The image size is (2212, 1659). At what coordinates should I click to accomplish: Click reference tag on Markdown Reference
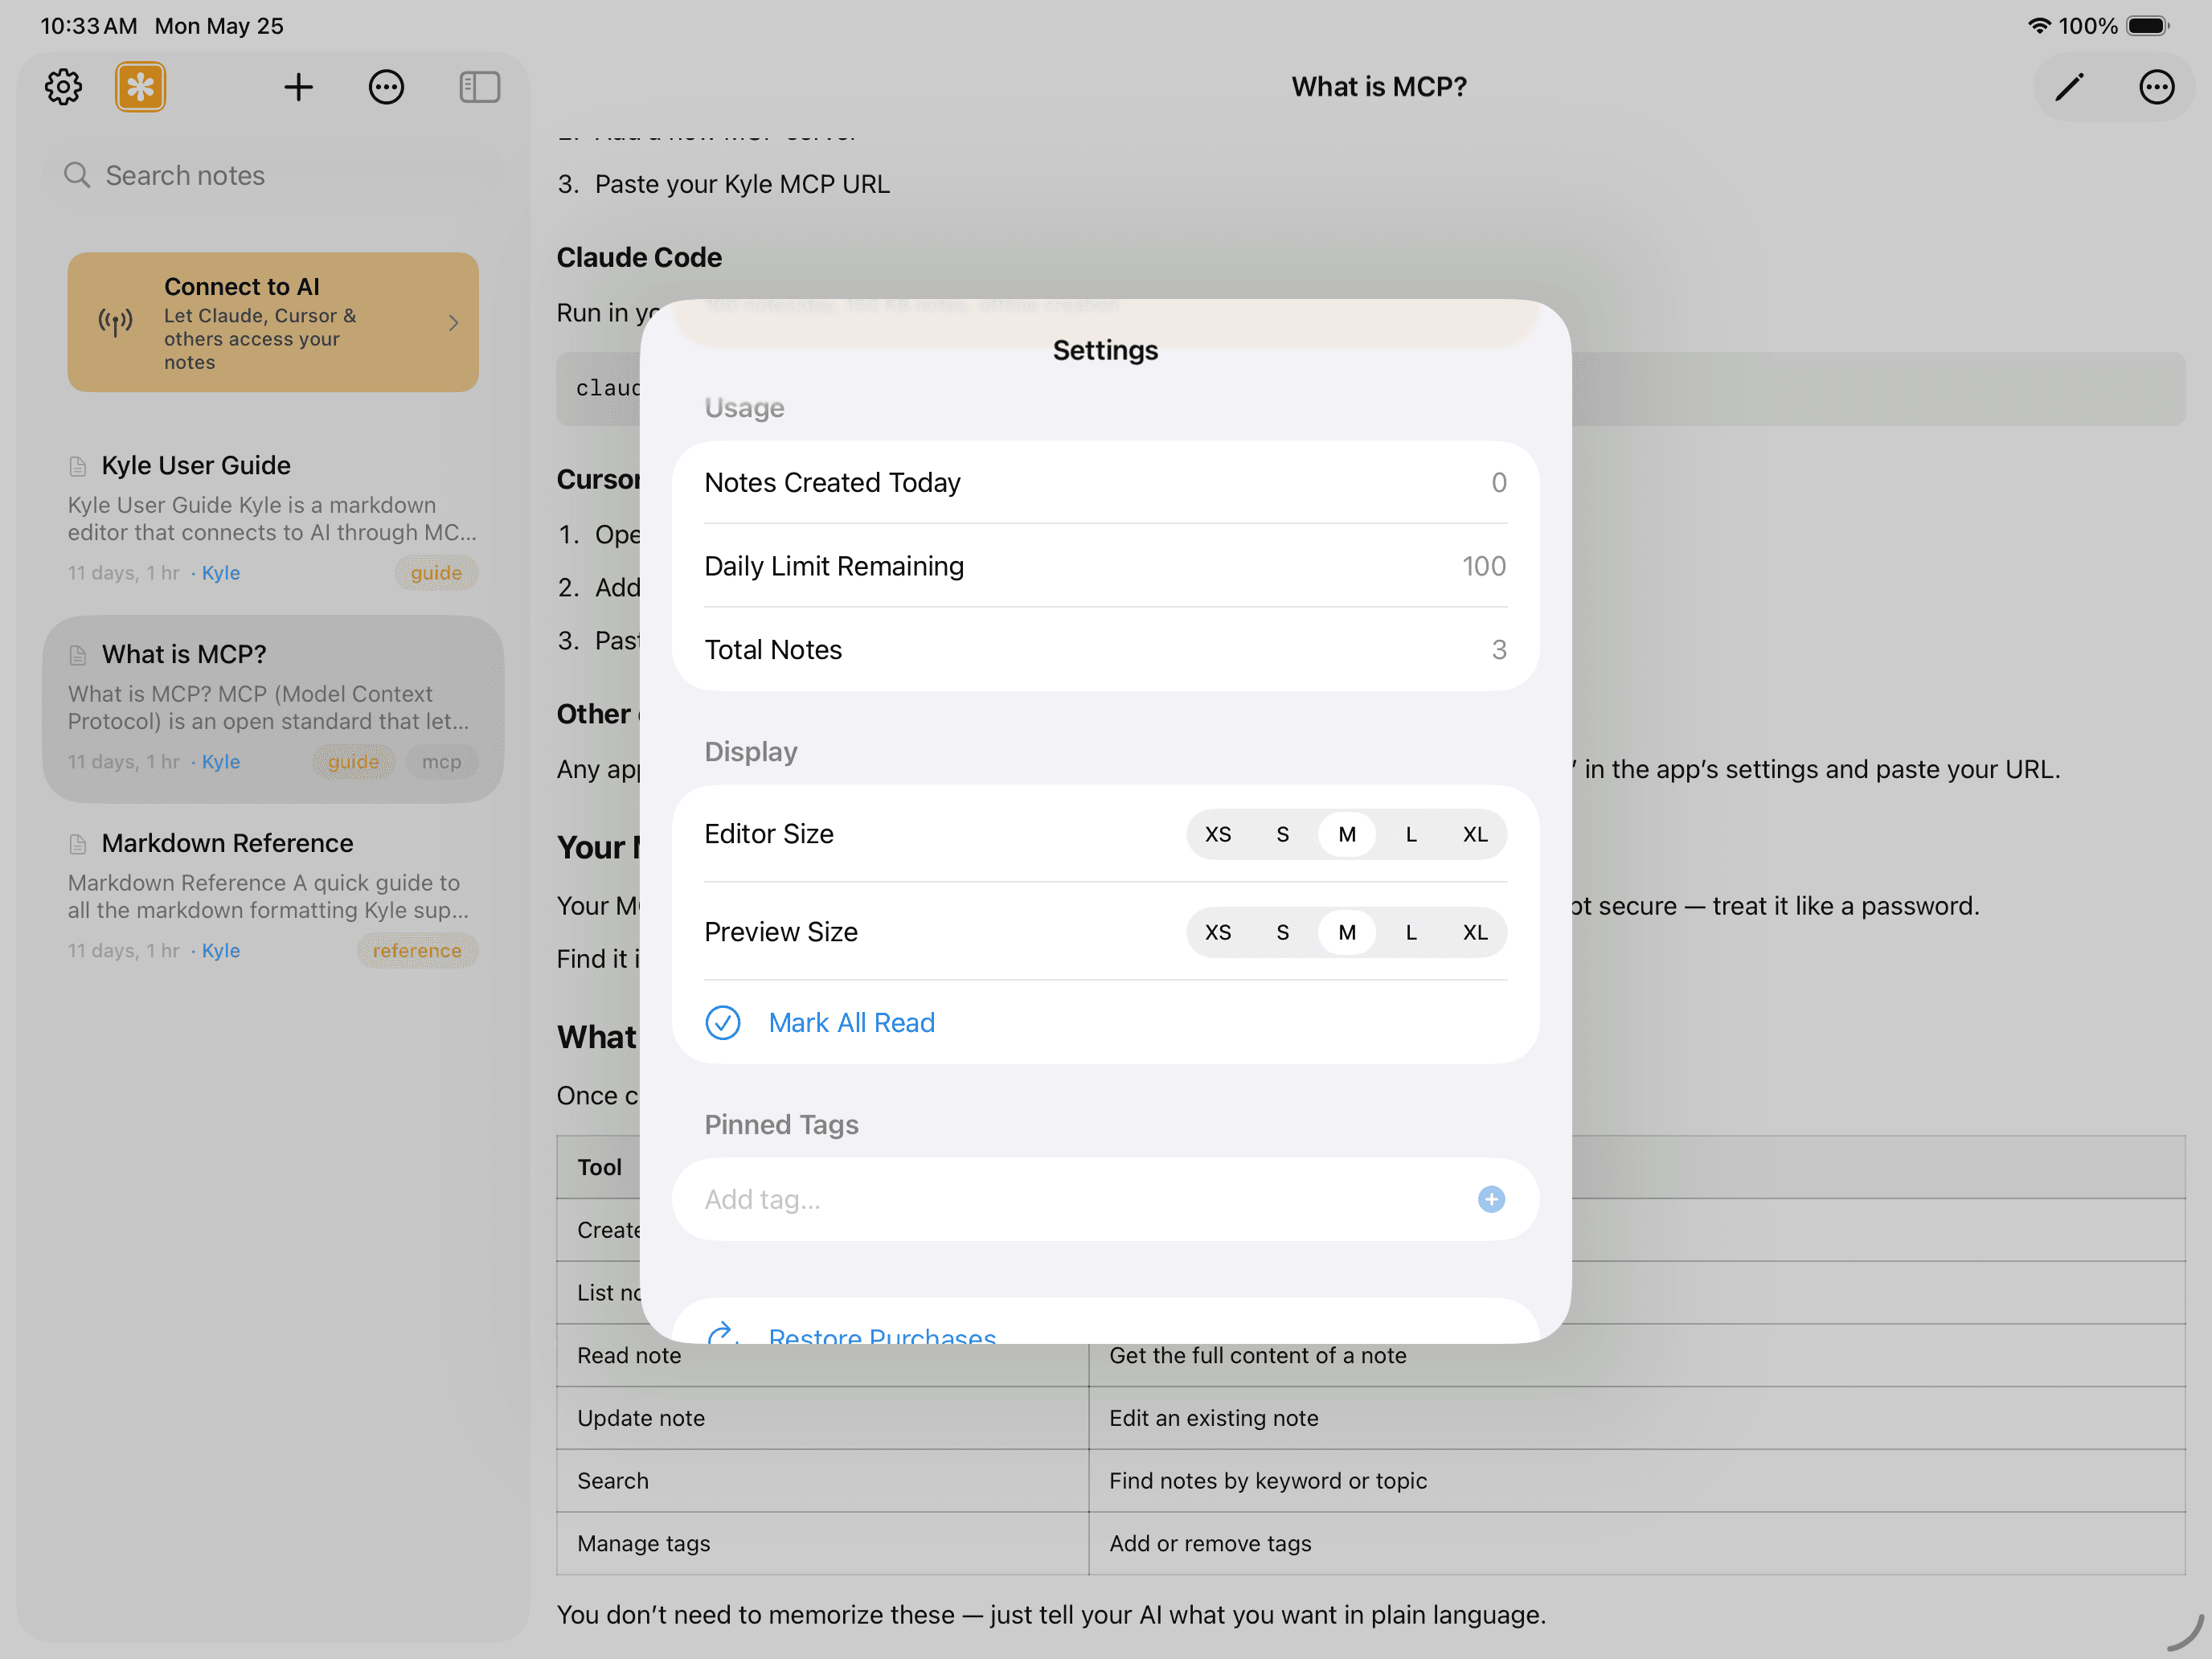click(417, 951)
